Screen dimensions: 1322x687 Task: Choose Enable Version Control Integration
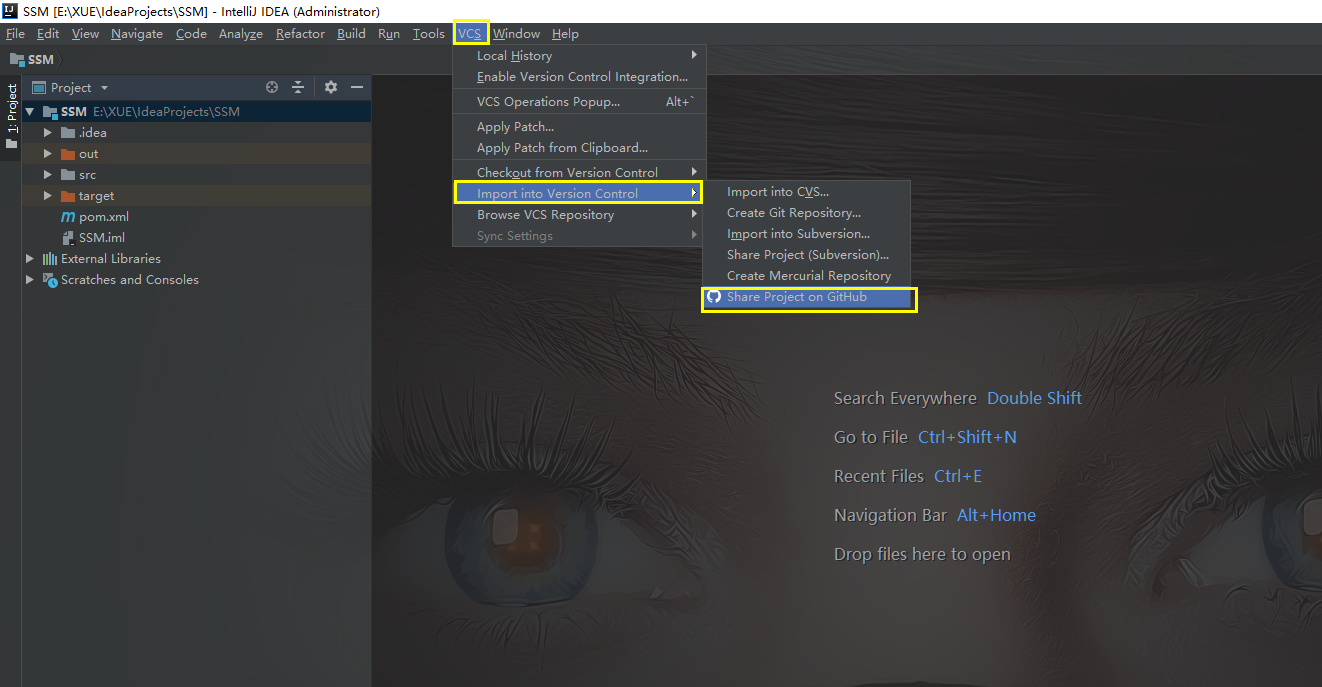pos(579,77)
